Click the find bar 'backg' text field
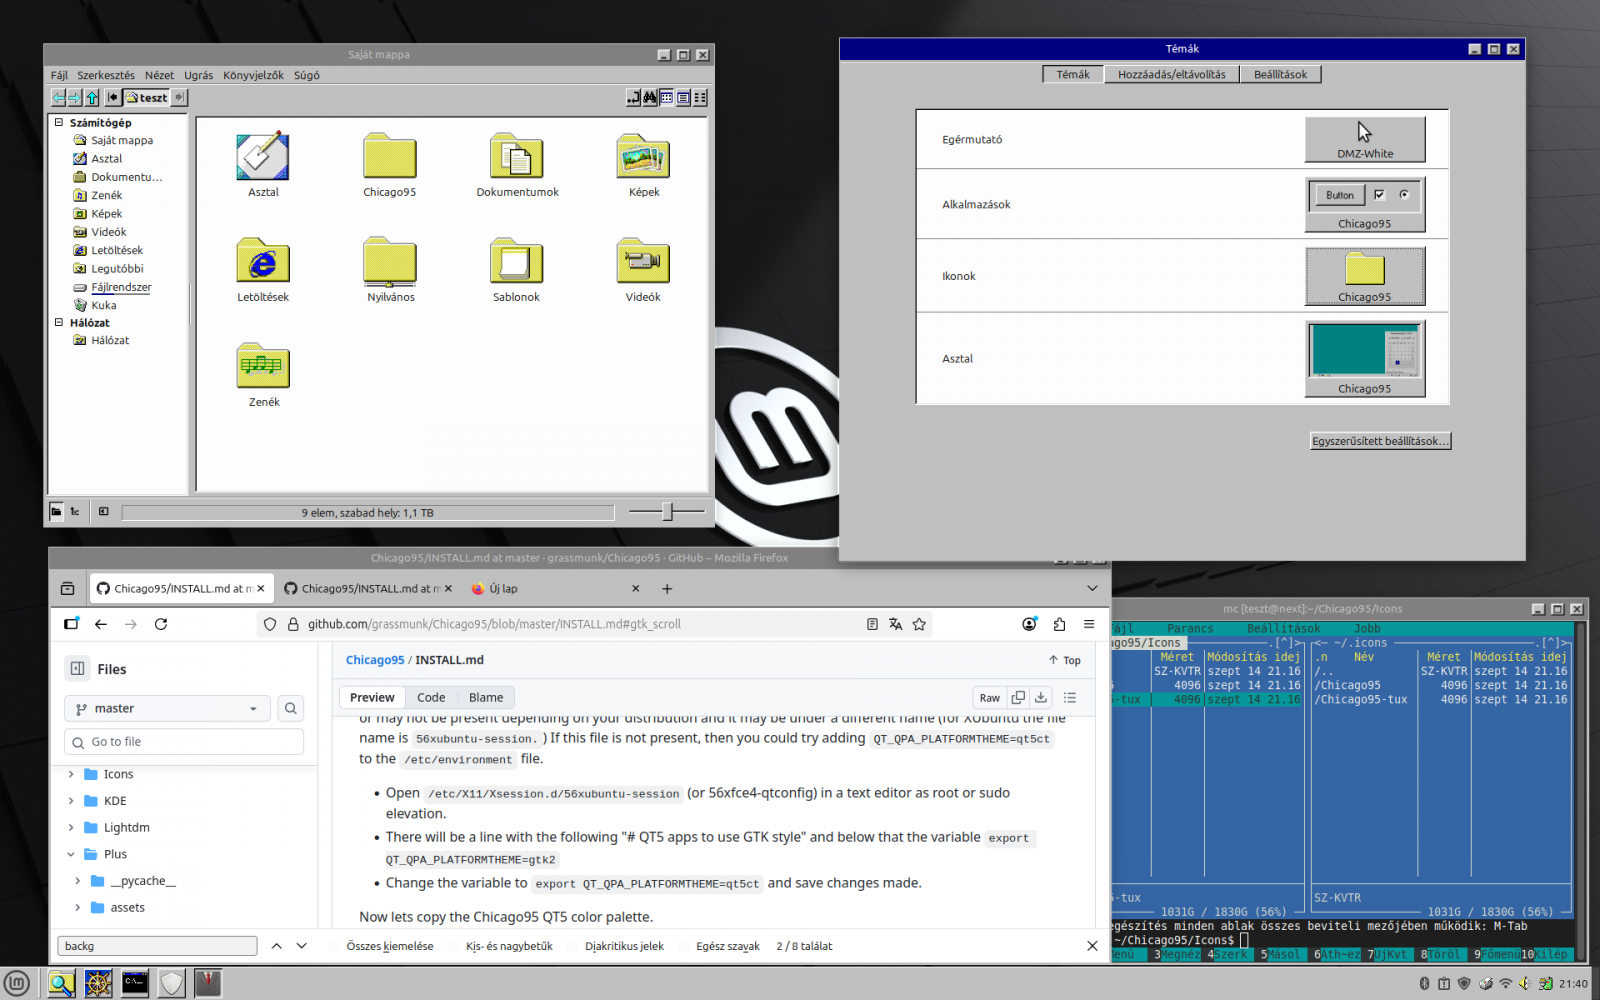This screenshot has height=1000, width=1600. (x=157, y=946)
